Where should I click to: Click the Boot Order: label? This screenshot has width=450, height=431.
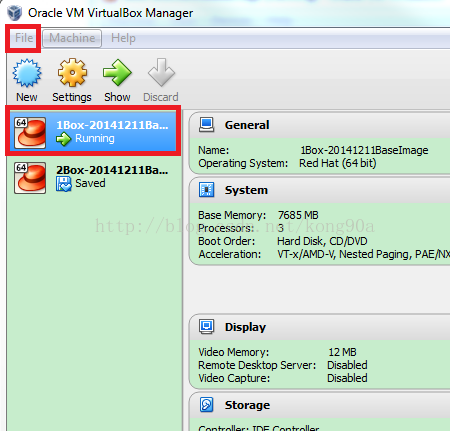click(227, 241)
